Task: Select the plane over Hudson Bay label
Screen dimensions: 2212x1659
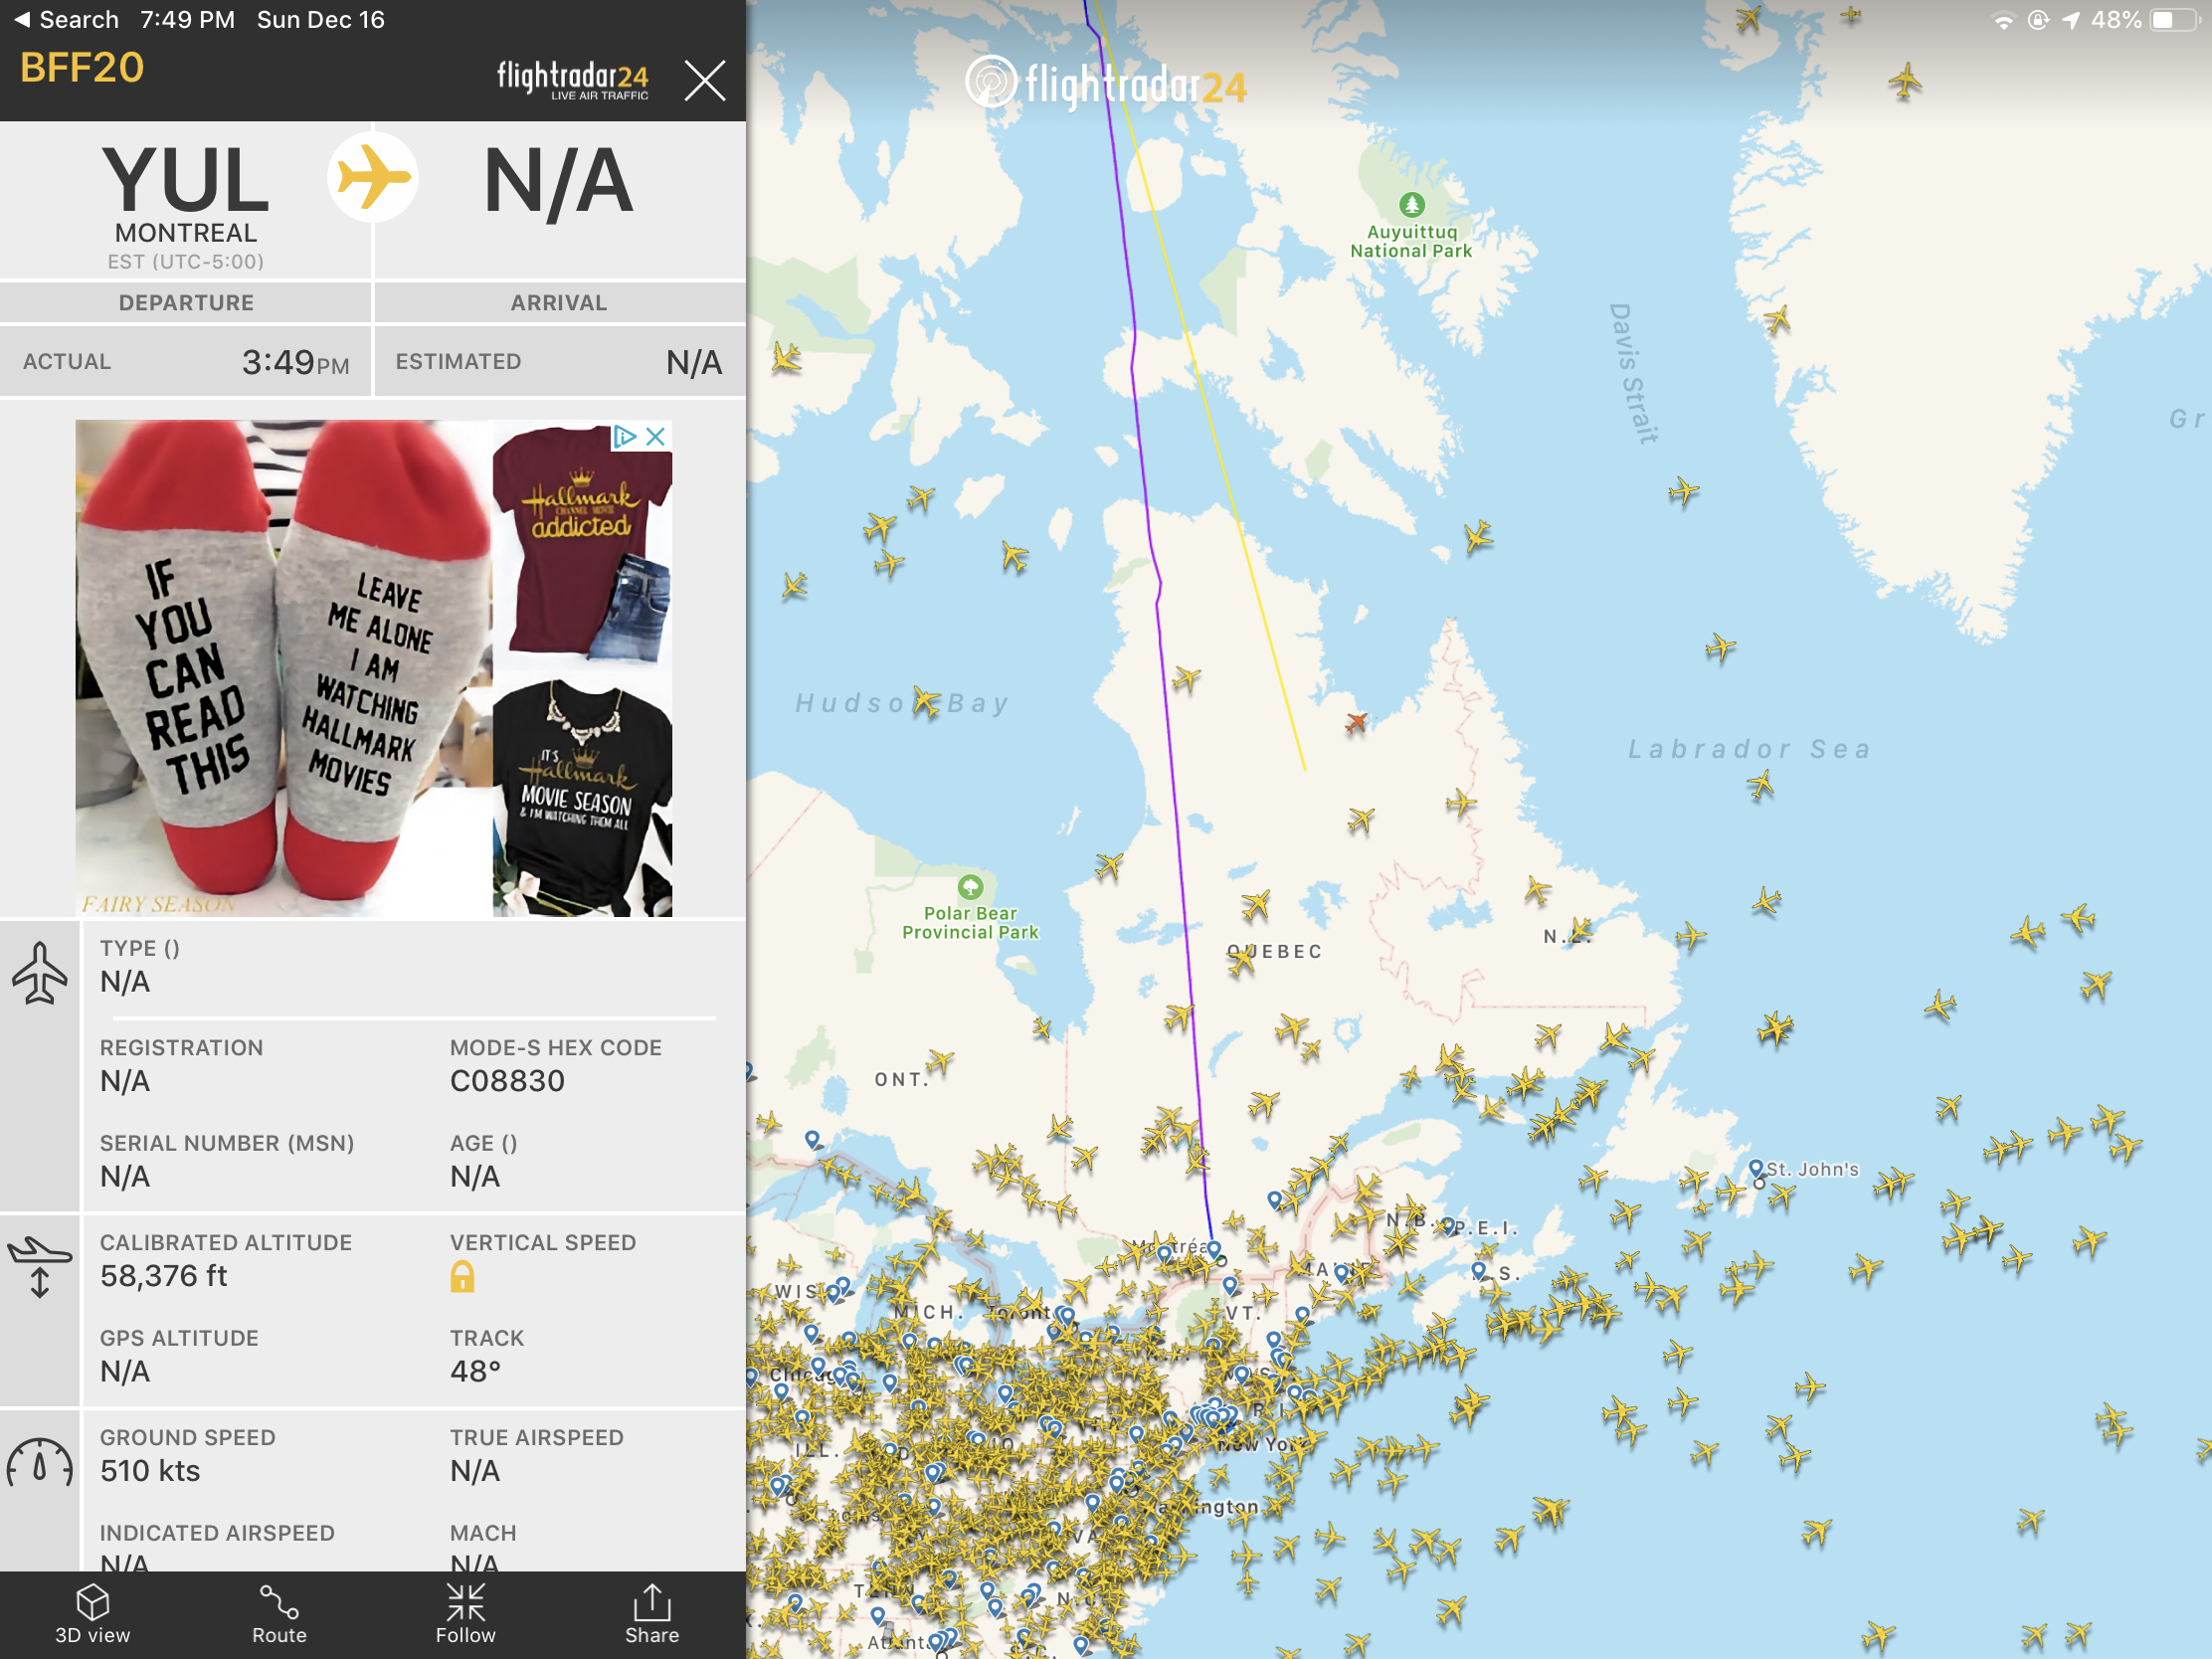Action: (x=927, y=702)
